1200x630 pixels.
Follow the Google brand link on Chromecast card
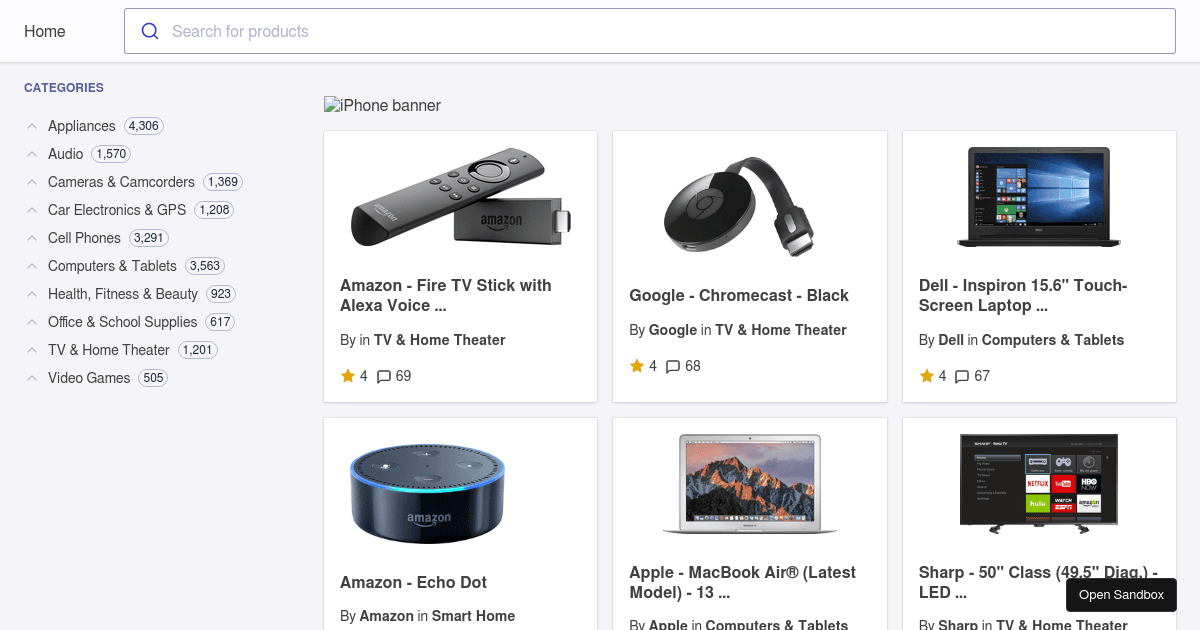(x=672, y=330)
